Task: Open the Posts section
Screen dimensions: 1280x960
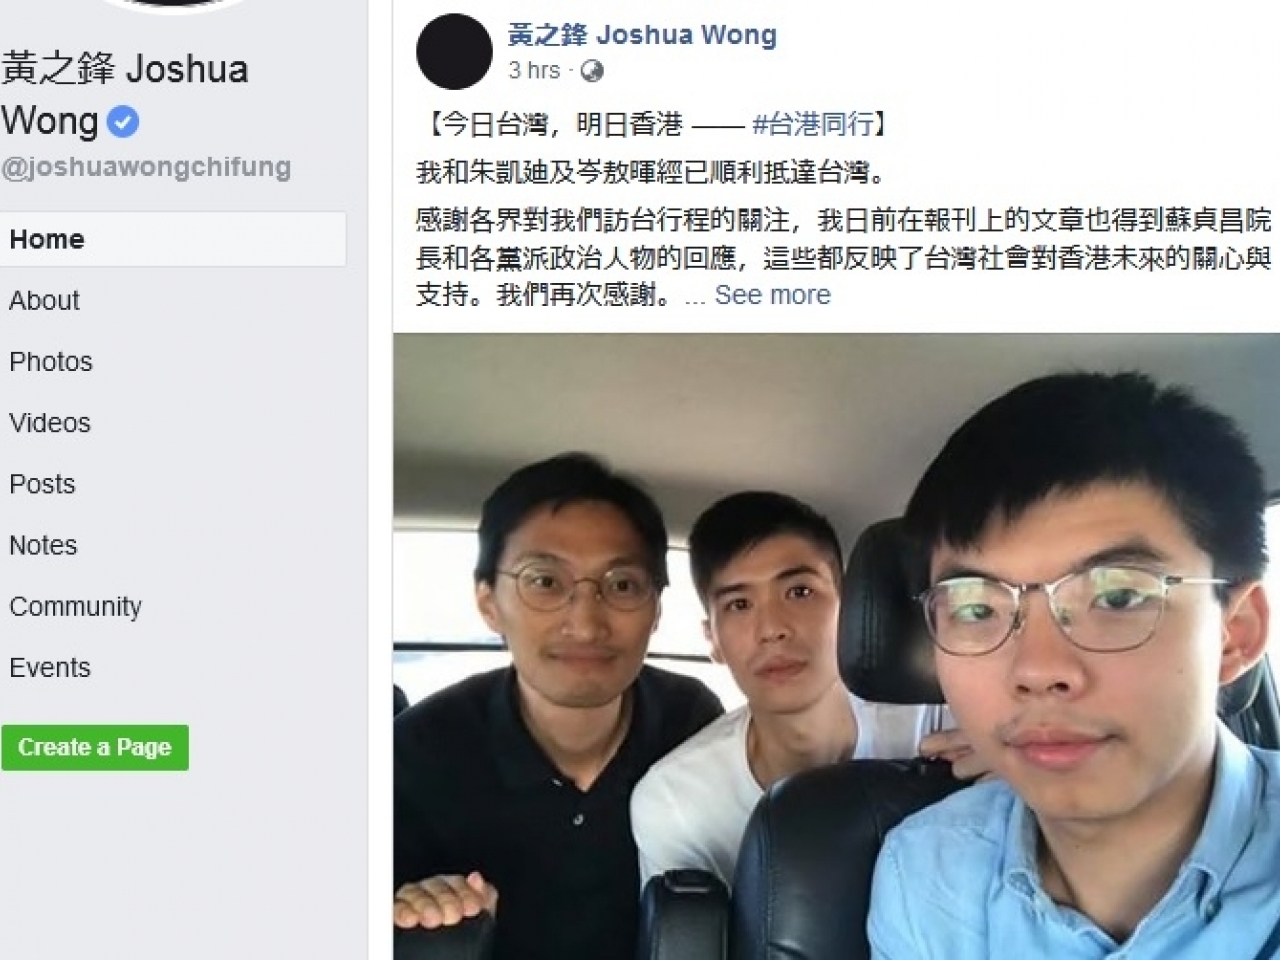Action: click(x=42, y=484)
